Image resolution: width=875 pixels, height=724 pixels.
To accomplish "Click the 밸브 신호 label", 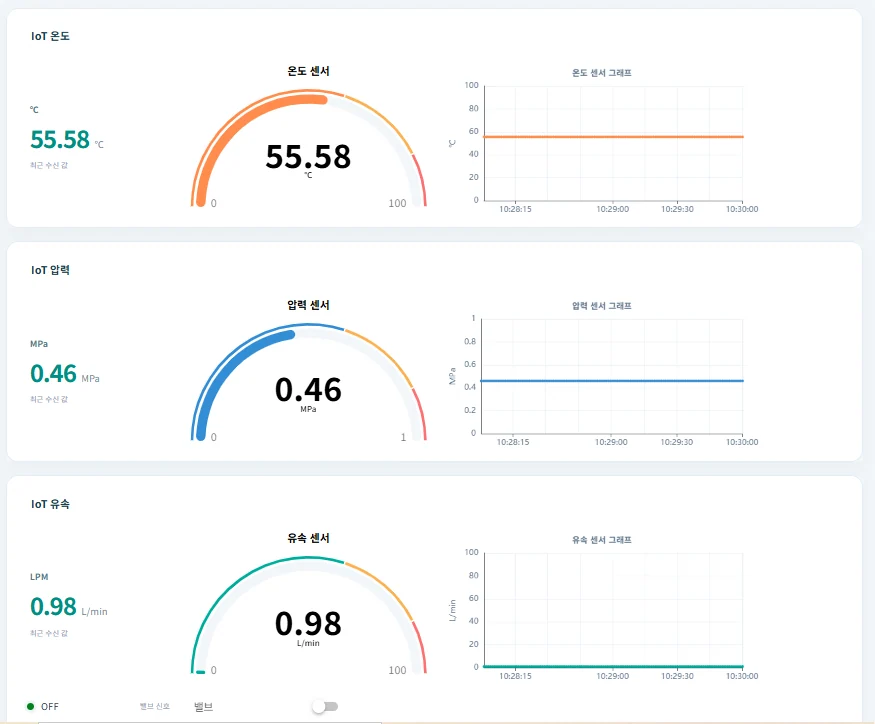I will coord(155,707).
